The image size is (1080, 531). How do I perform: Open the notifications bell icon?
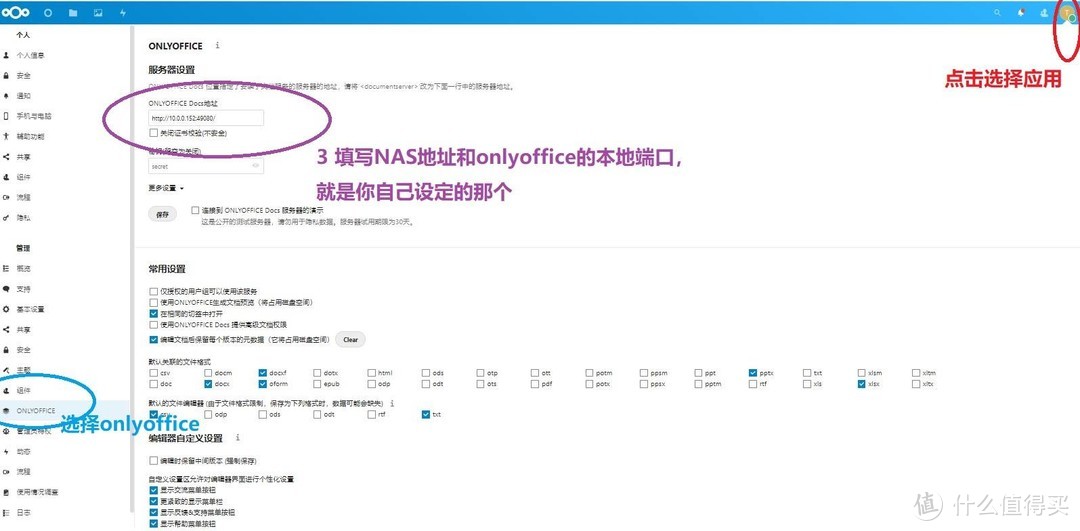(1021, 12)
